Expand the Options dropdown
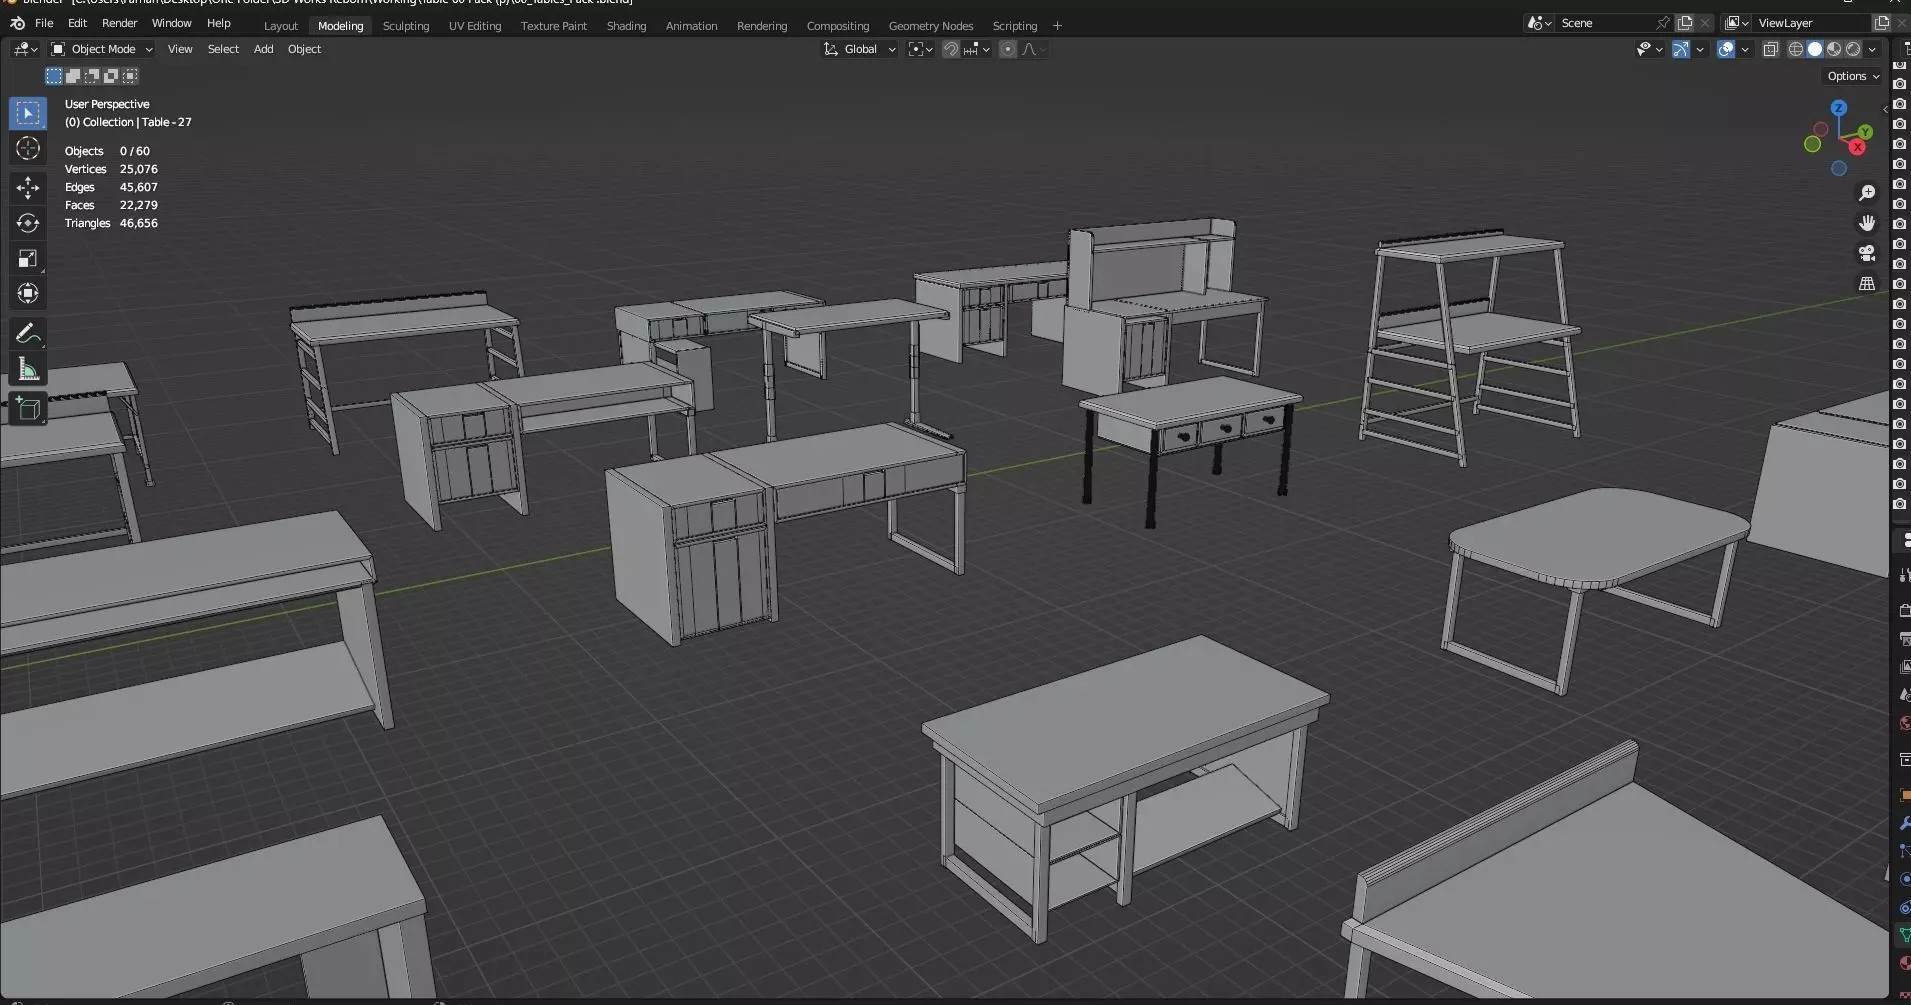1911x1005 pixels. [1853, 76]
